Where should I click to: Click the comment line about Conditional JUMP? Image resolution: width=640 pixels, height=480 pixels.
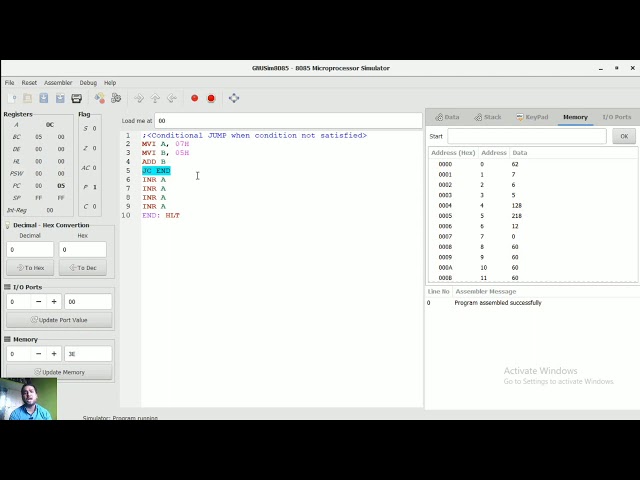tap(254, 135)
